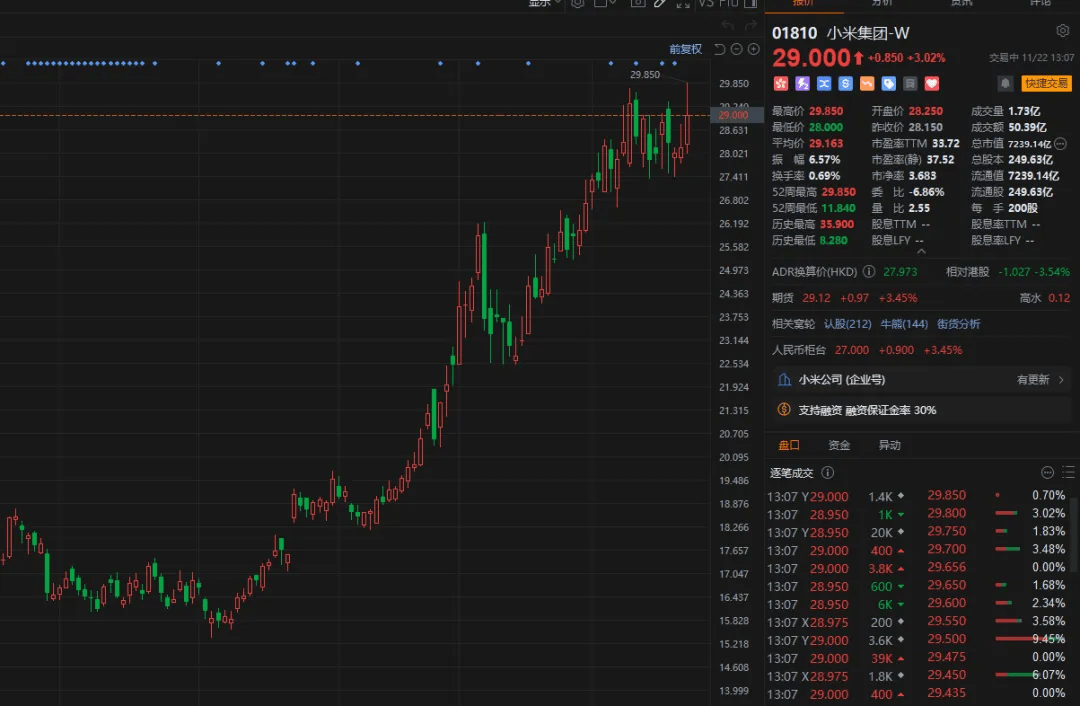Open the 前复权 adjustment selector
This screenshot has height=706, width=1080.
[685, 49]
